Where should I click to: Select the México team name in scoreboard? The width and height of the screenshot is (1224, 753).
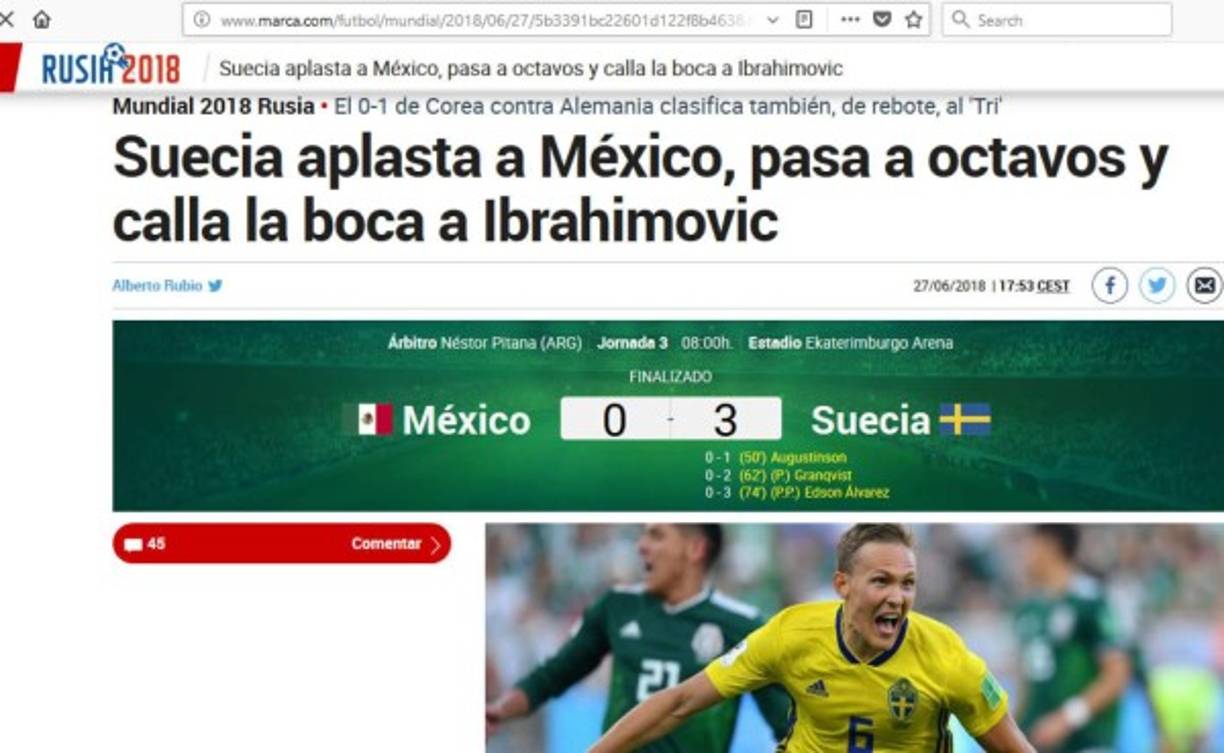point(466,420)
